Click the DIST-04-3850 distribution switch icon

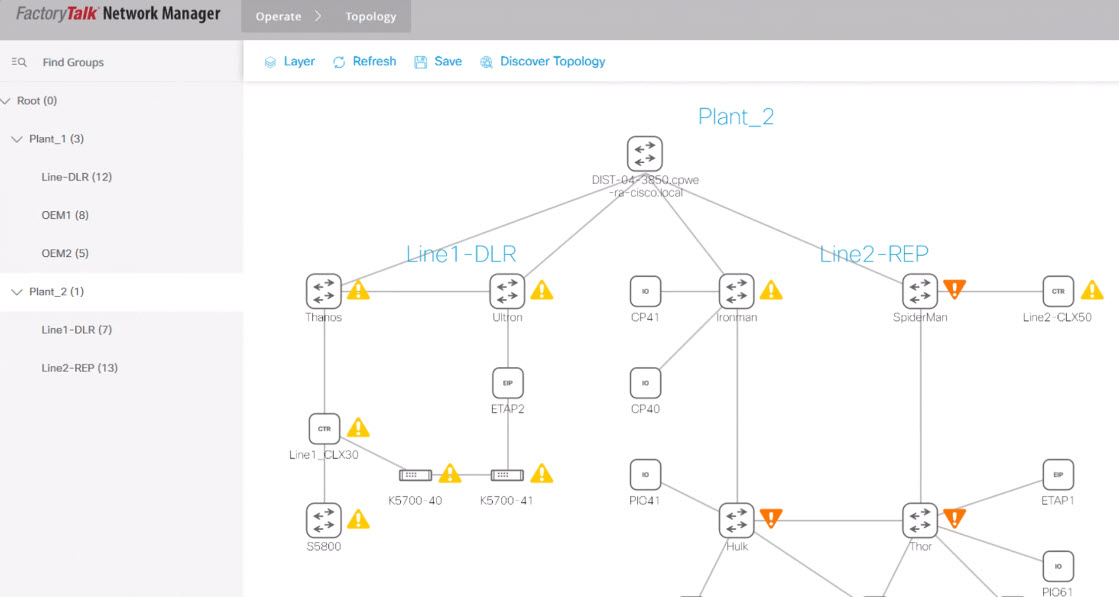point(645,154)
